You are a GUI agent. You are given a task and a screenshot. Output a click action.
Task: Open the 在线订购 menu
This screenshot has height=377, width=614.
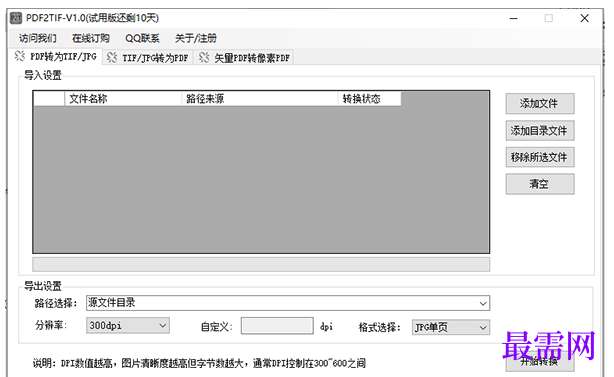click(x=90, y=38)
